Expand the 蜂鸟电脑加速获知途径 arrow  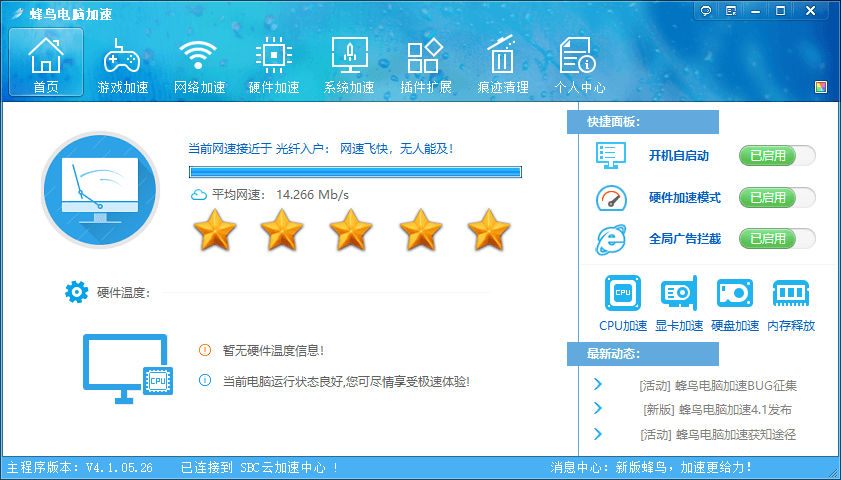(598, 433)
